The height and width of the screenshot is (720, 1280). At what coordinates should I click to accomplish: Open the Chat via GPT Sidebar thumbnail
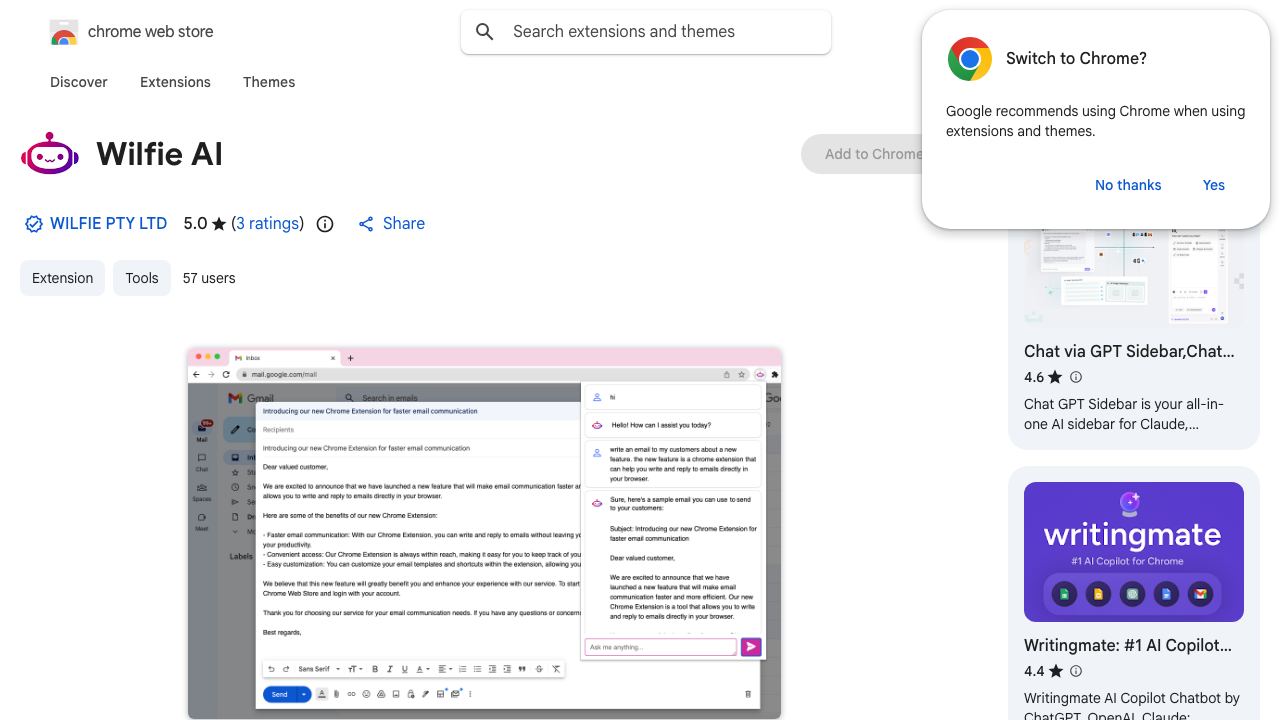[1134, 276]
